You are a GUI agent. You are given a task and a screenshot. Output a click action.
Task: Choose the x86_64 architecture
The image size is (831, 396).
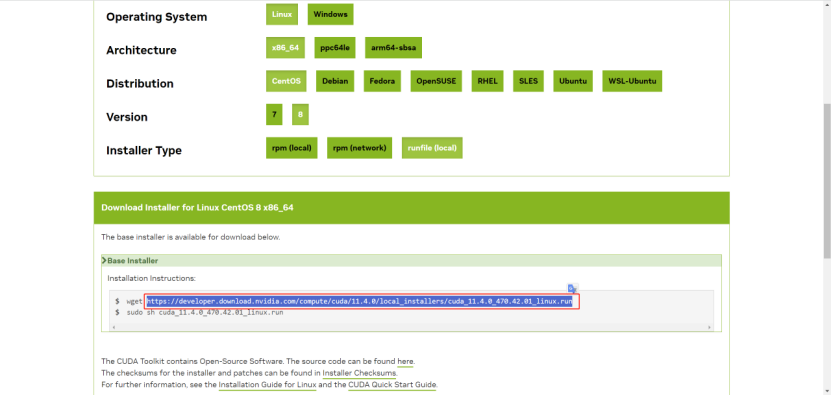tap(285, 48)
